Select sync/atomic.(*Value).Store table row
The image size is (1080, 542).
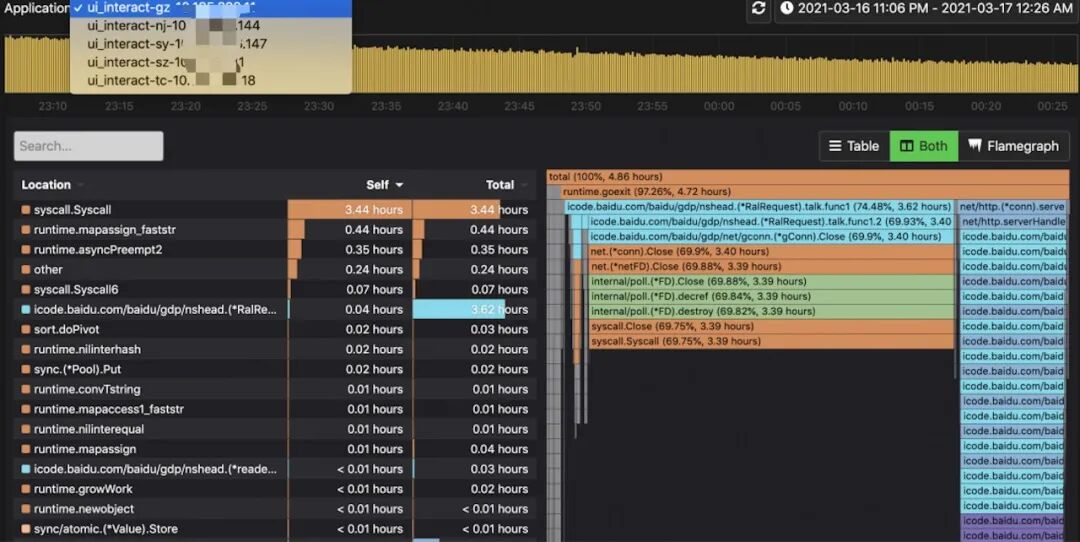pos(275,529)
